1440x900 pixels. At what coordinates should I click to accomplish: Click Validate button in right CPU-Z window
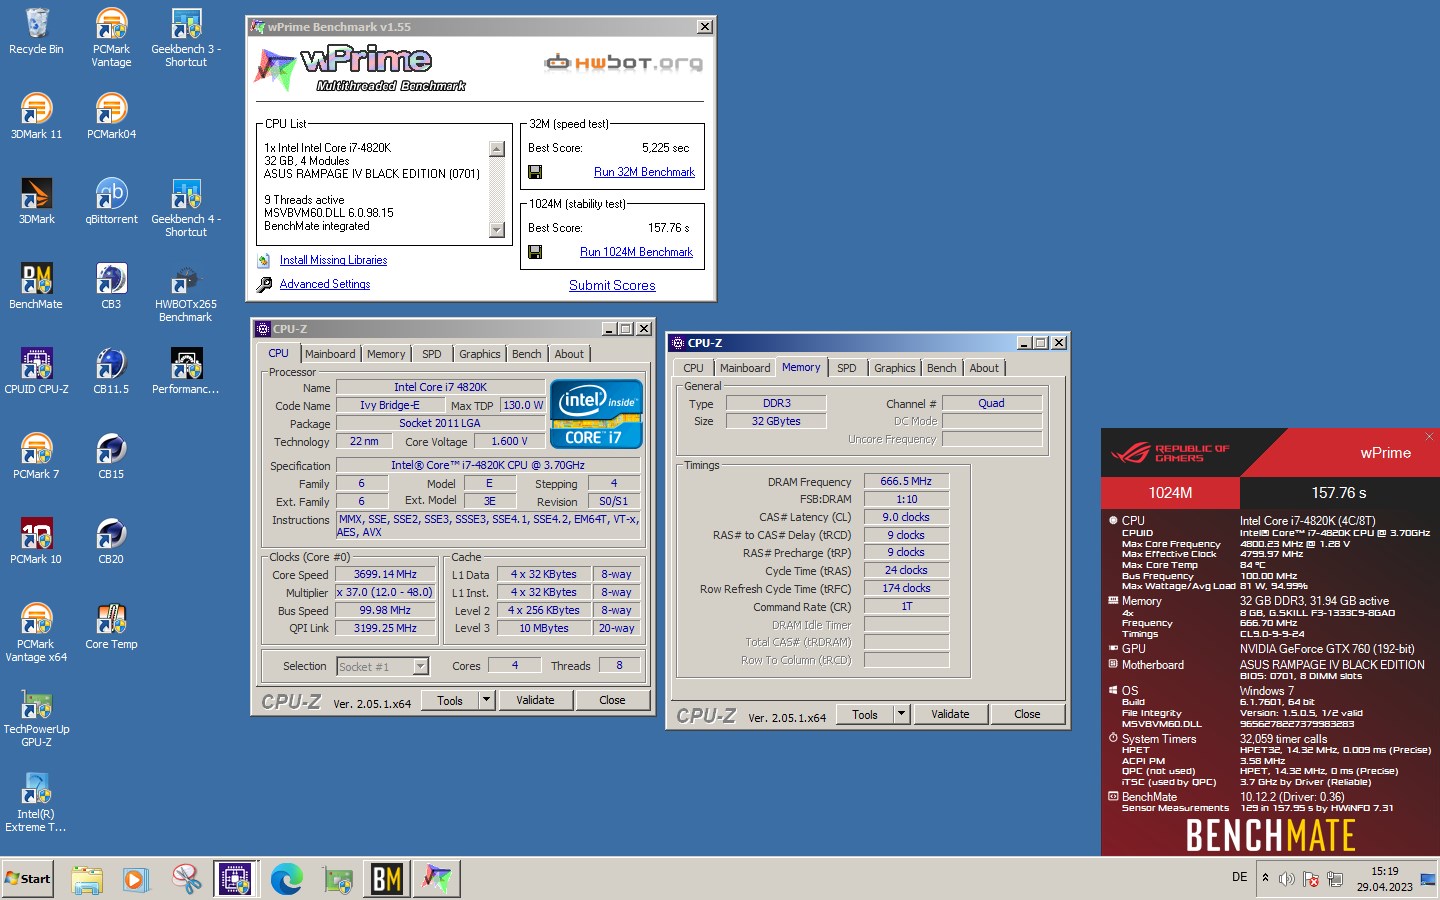[x=950, y=714]
